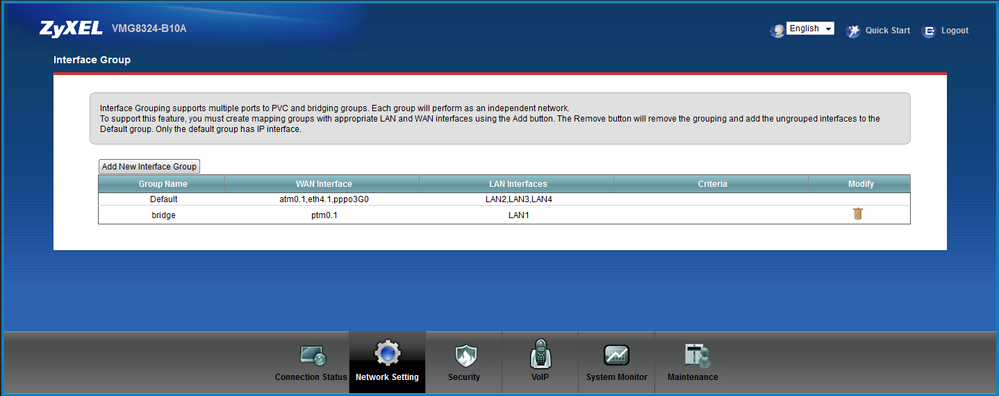Click the Group Name column header

click(x=163, y=183)
